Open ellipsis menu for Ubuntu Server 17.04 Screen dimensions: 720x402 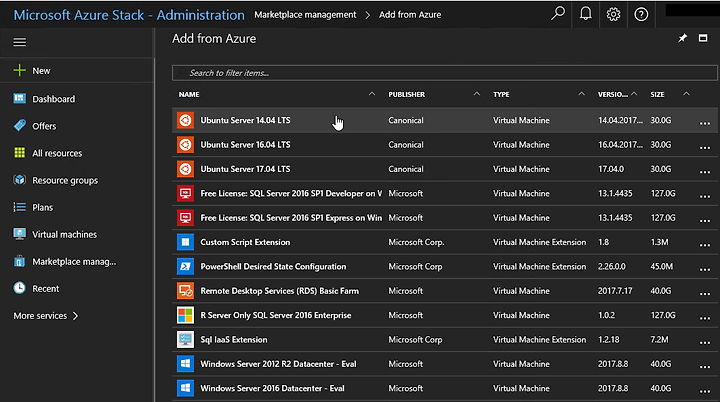click(x=705, y=172)
